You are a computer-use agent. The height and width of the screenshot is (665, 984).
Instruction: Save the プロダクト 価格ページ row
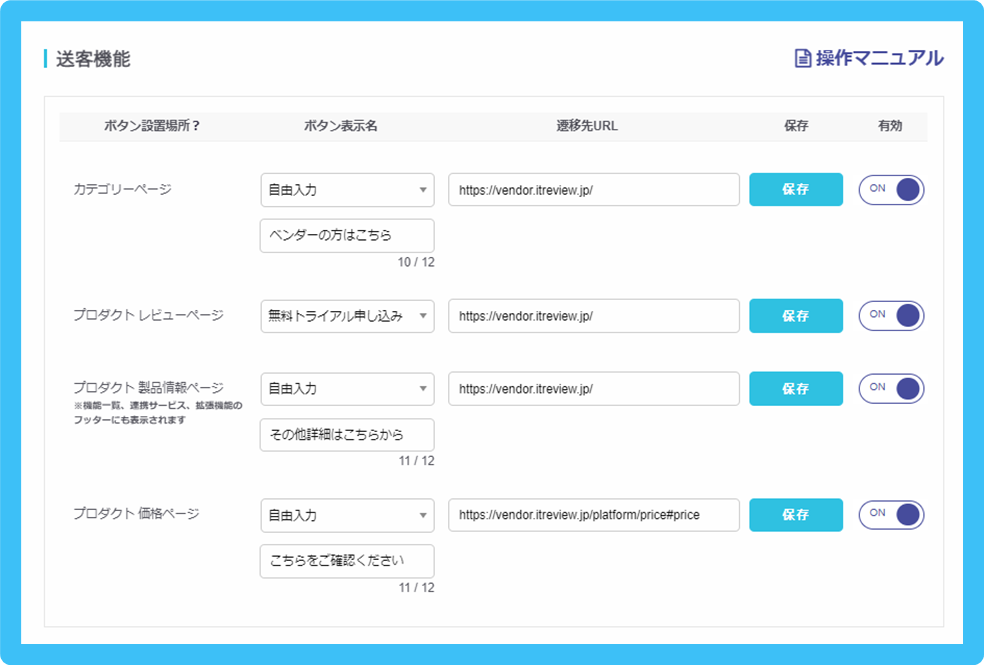[x=795, y=515]
